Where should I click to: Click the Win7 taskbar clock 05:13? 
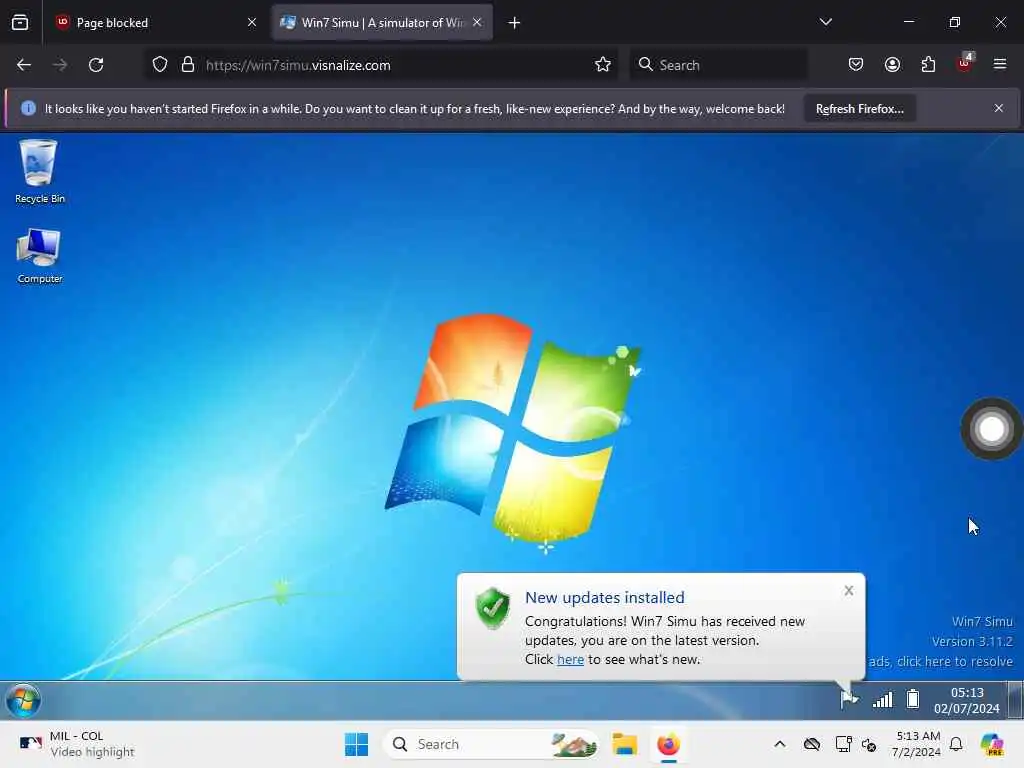pyautogui.click(x=967, y=700)
